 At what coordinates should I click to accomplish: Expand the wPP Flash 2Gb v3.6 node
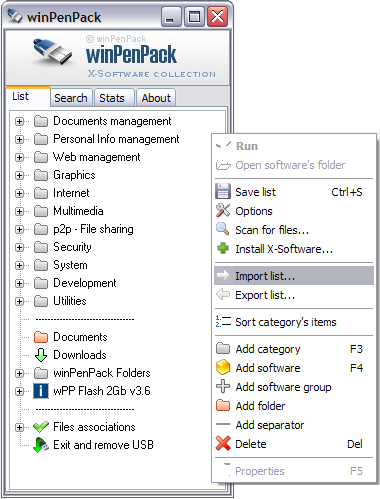20,392
